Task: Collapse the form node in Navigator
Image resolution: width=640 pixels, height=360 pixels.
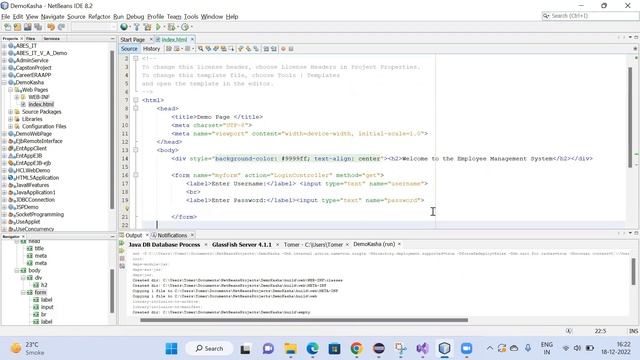Action: click(23, 293)
